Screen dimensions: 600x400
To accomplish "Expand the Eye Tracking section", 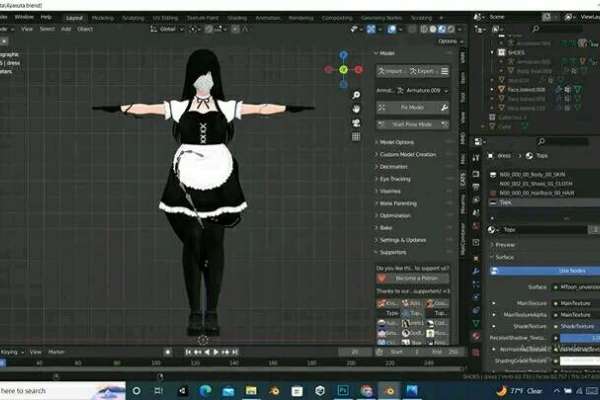I will (395, 179).
